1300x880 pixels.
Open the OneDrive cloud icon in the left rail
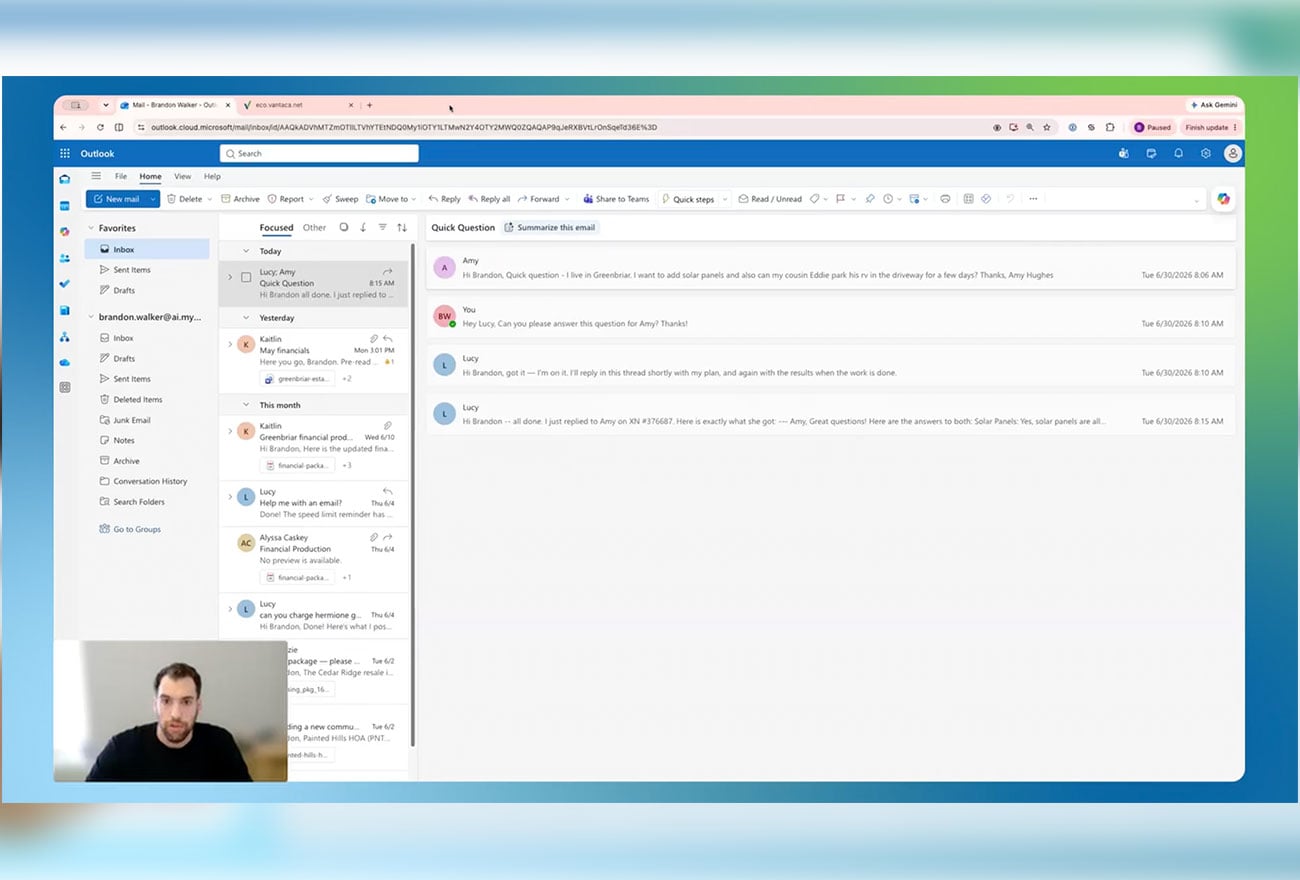click(65, 362)
